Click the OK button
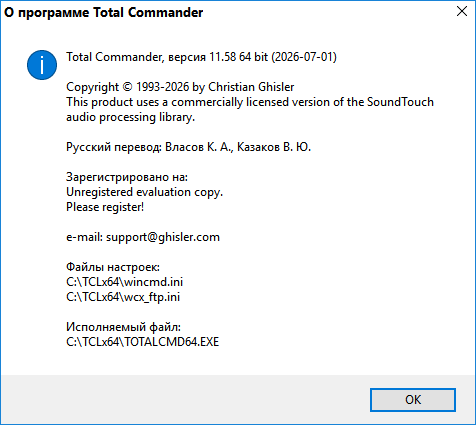The width and height of the screenshot is (476, 425). [413, 400]
